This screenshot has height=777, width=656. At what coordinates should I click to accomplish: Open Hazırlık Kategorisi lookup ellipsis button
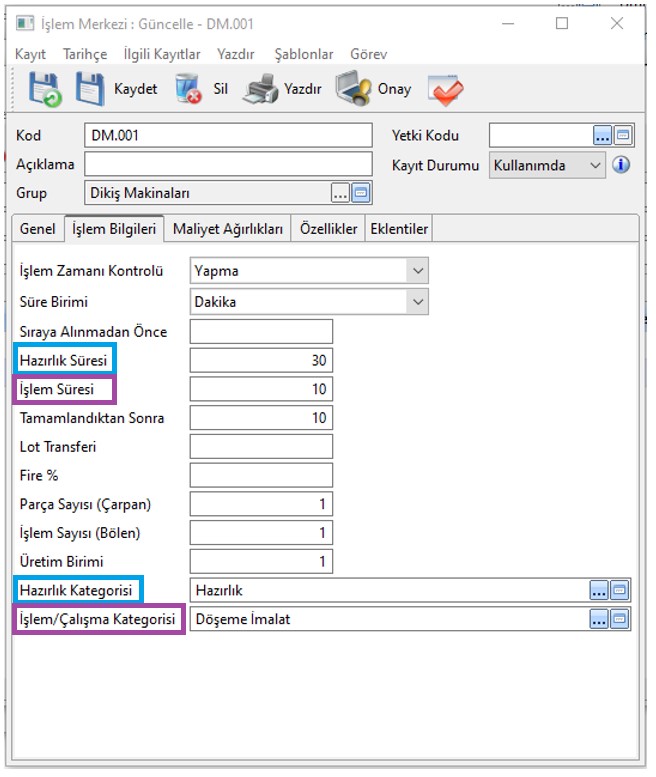click(599, 590)
